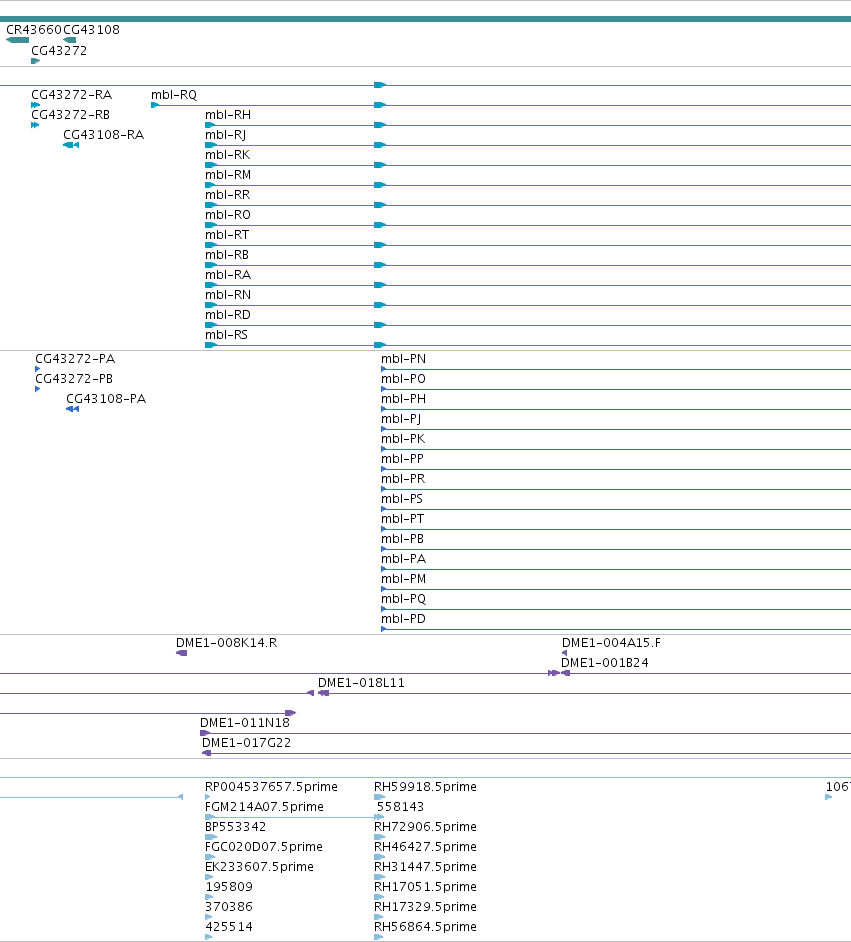The image size is (851, 942).
Task: Select EST RH17329.5prime
Action: point(425,907)
